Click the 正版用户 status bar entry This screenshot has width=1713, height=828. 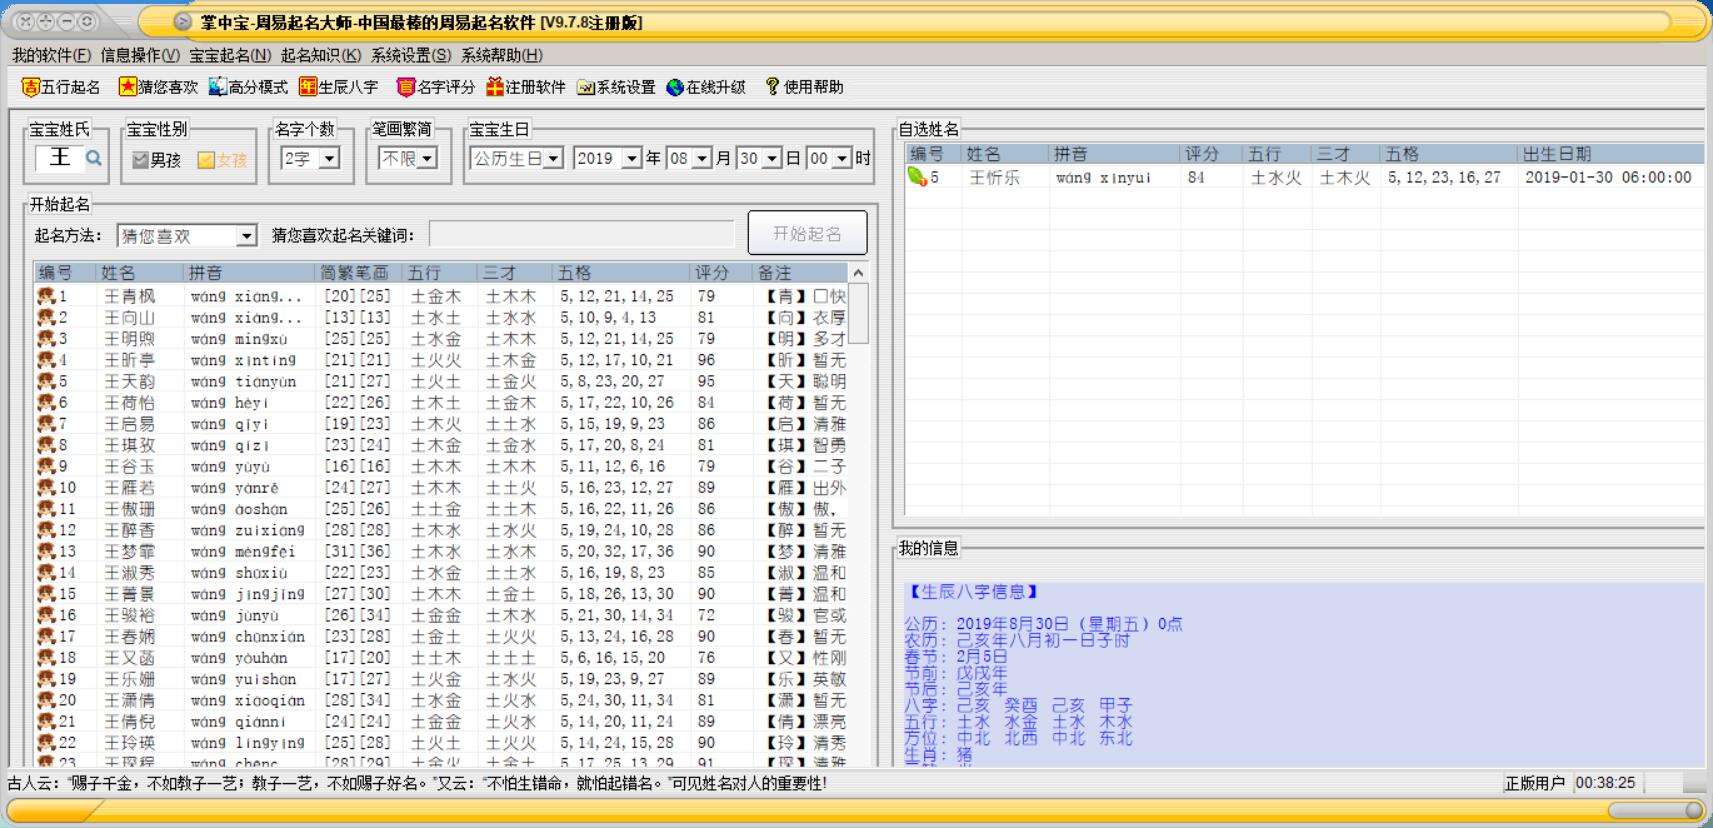pyautogui.click(x=1535, y=783)
